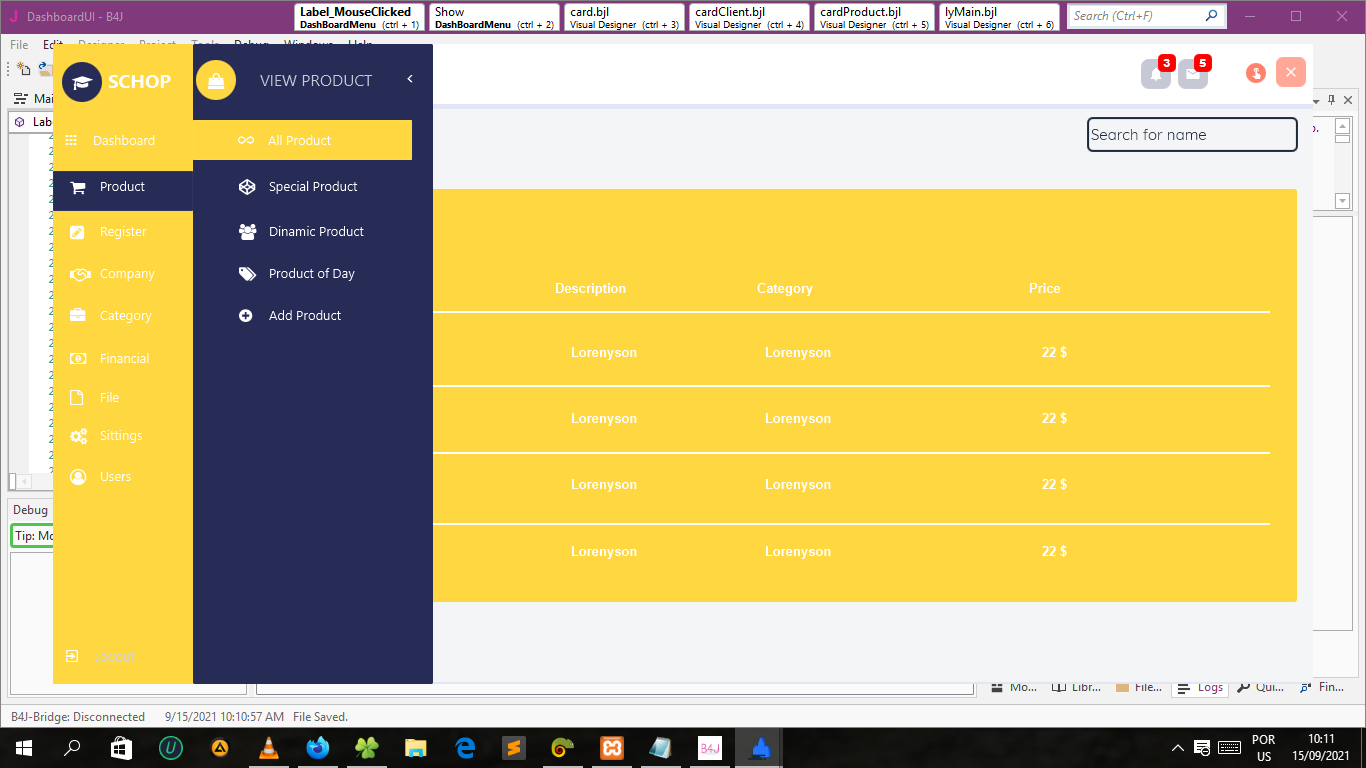1366x768 pixels.
Task: Click the Category column header in the table
Action: click(x=785, y=289)
